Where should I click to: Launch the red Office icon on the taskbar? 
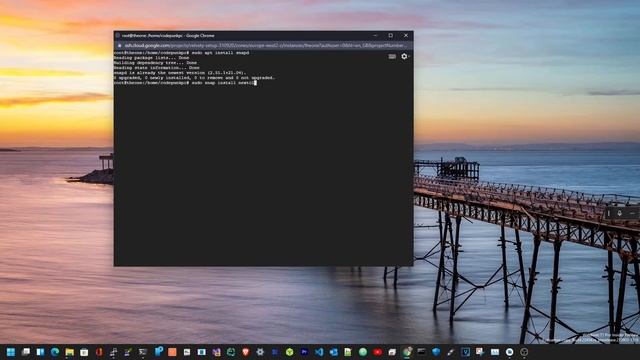tap(99, 352)
